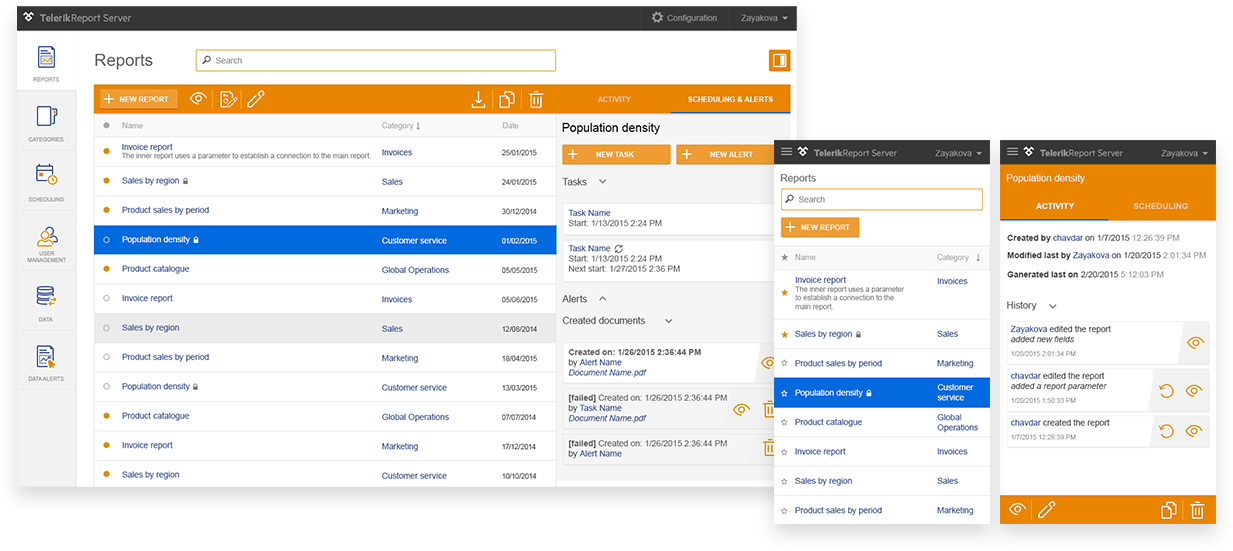Toggle dot marker on Product catalogue 05/05/2015

[x=107, y=269]
